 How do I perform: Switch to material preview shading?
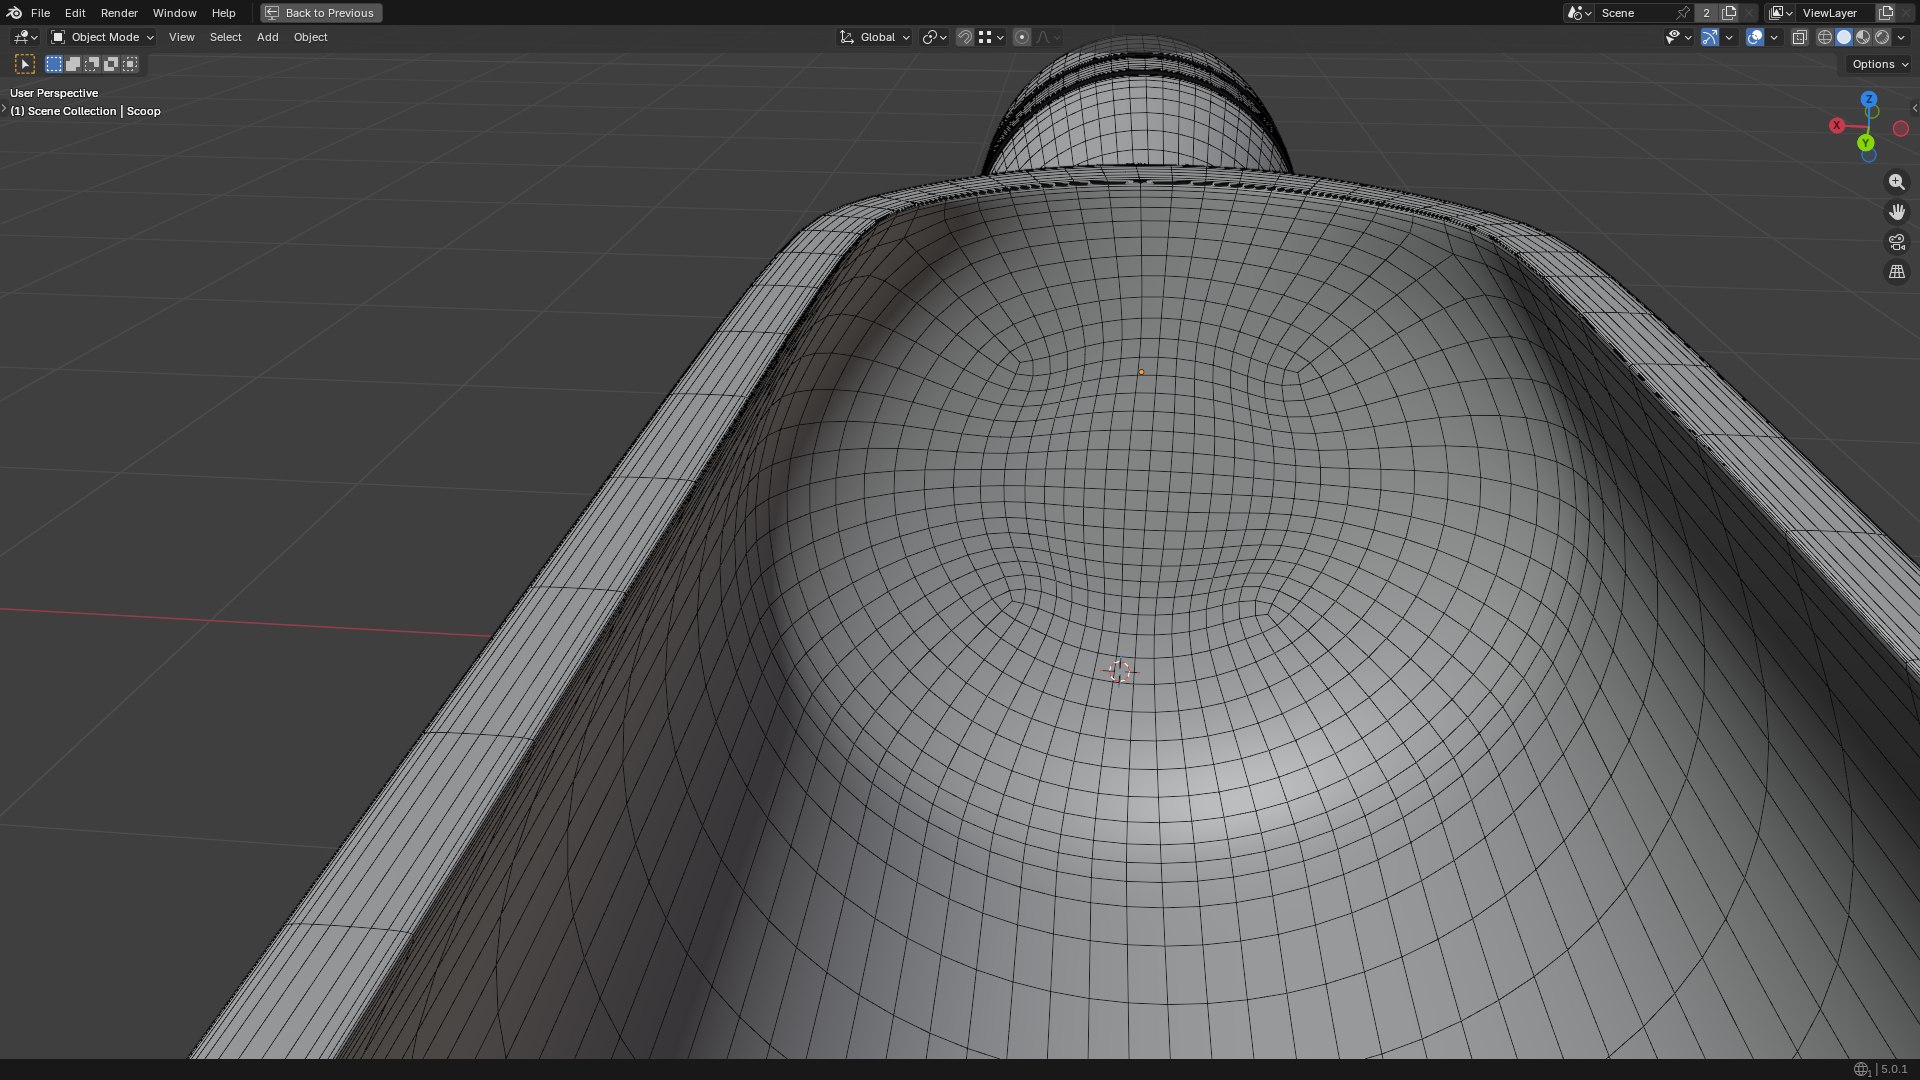coord(1863,37)
